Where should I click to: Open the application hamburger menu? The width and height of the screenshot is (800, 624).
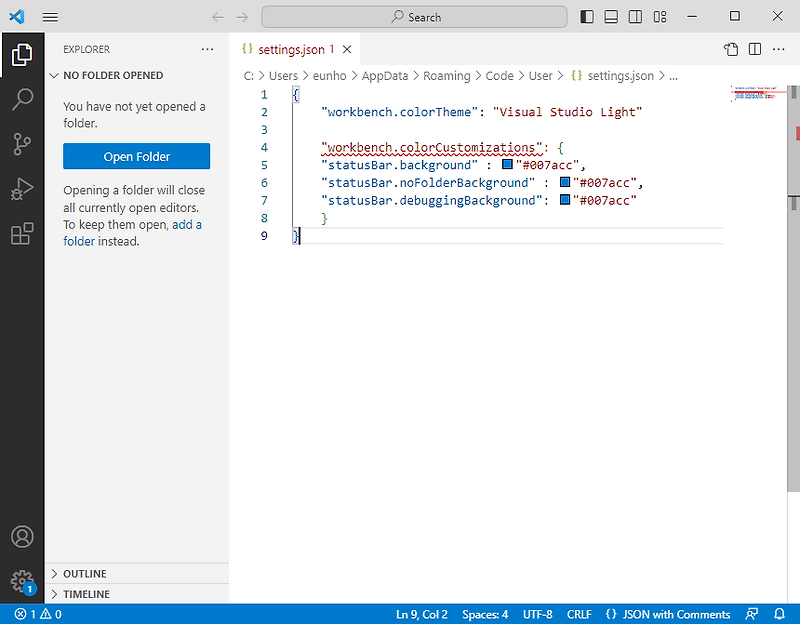coord(50,16)
